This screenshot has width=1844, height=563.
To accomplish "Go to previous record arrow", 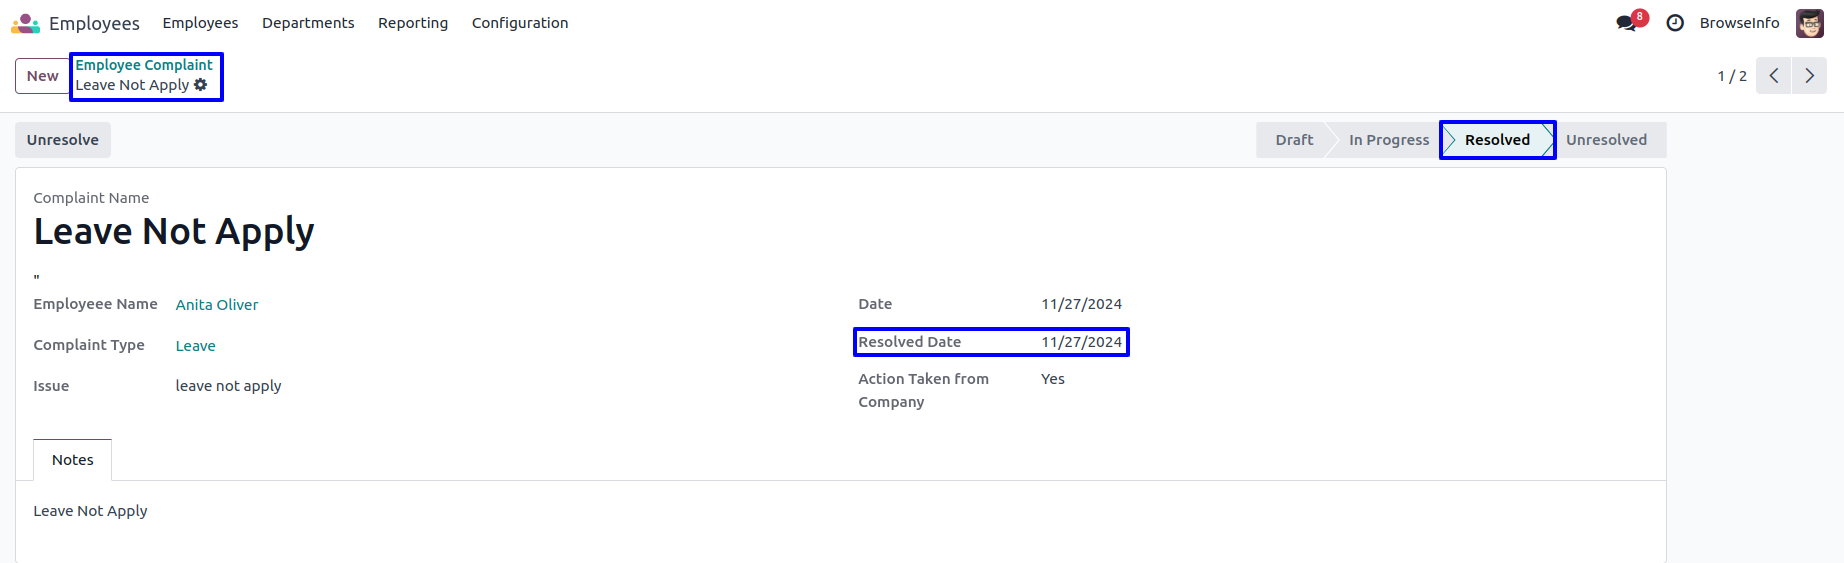I will click(1773, 76).
